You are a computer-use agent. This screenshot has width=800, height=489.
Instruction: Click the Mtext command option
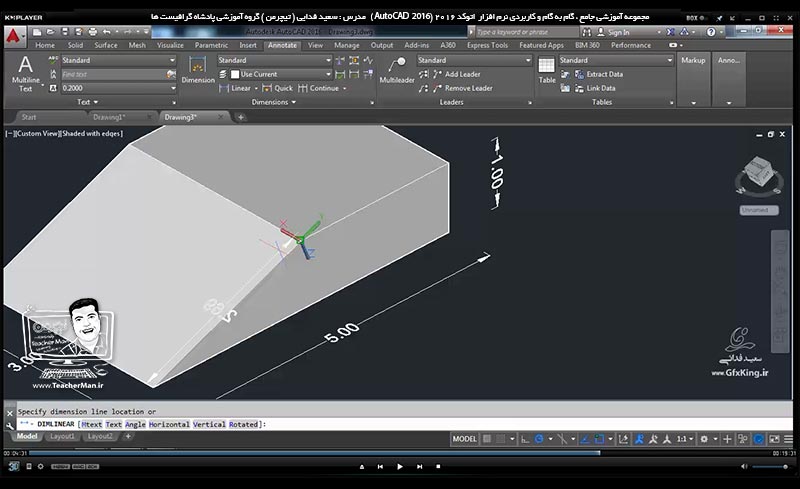click(x=92, y=424)
